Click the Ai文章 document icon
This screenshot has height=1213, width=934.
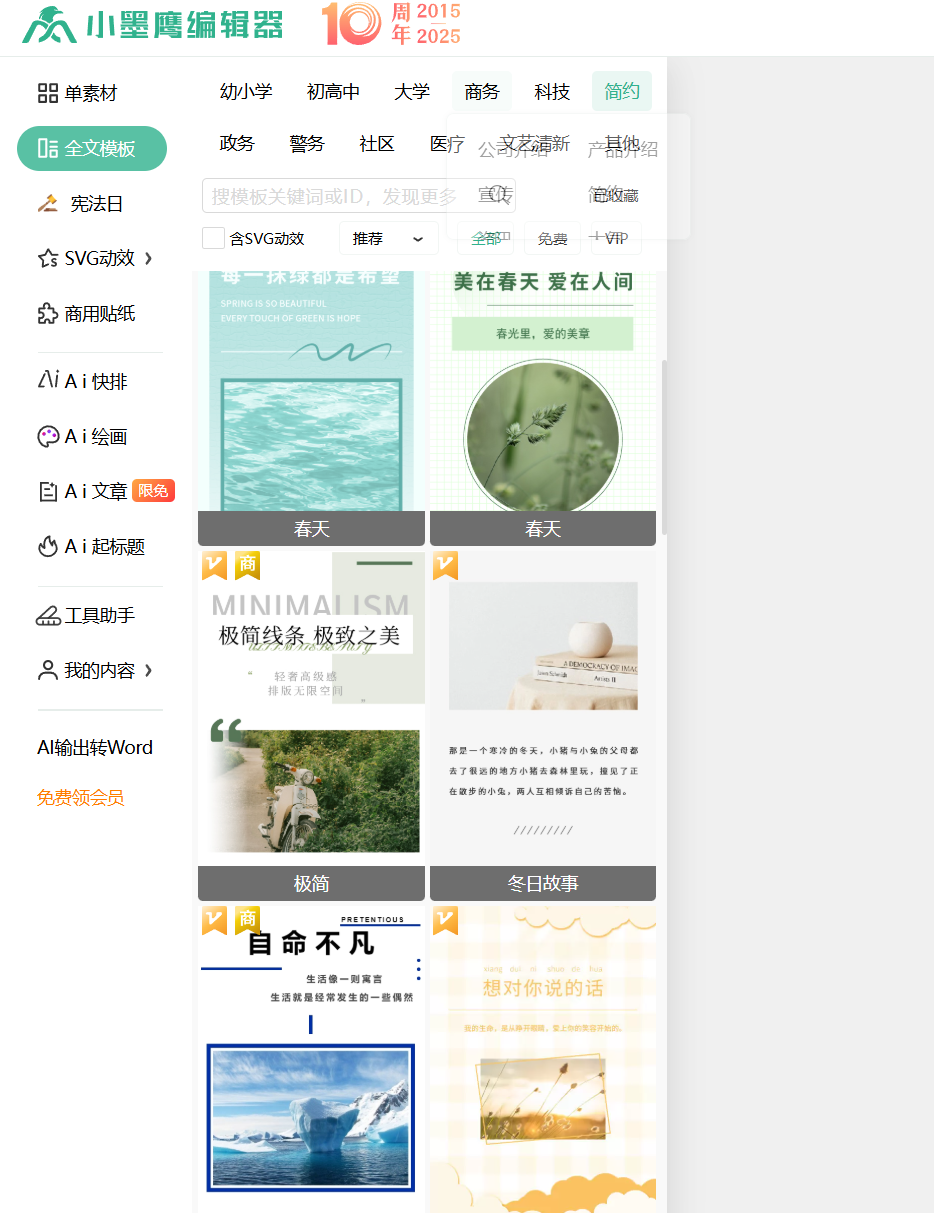[47, 492]
